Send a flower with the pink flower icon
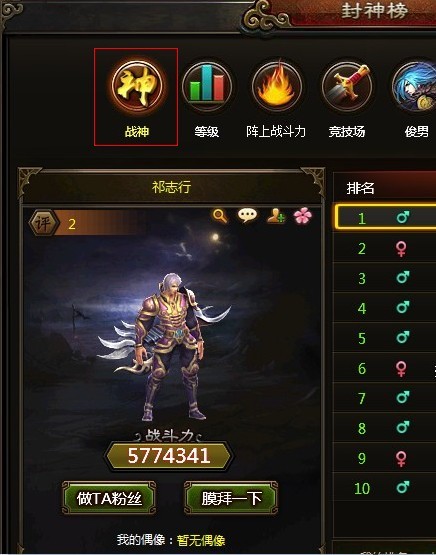Image resolution: width=436 pixels, height=555 pixels. pos(303,216)
